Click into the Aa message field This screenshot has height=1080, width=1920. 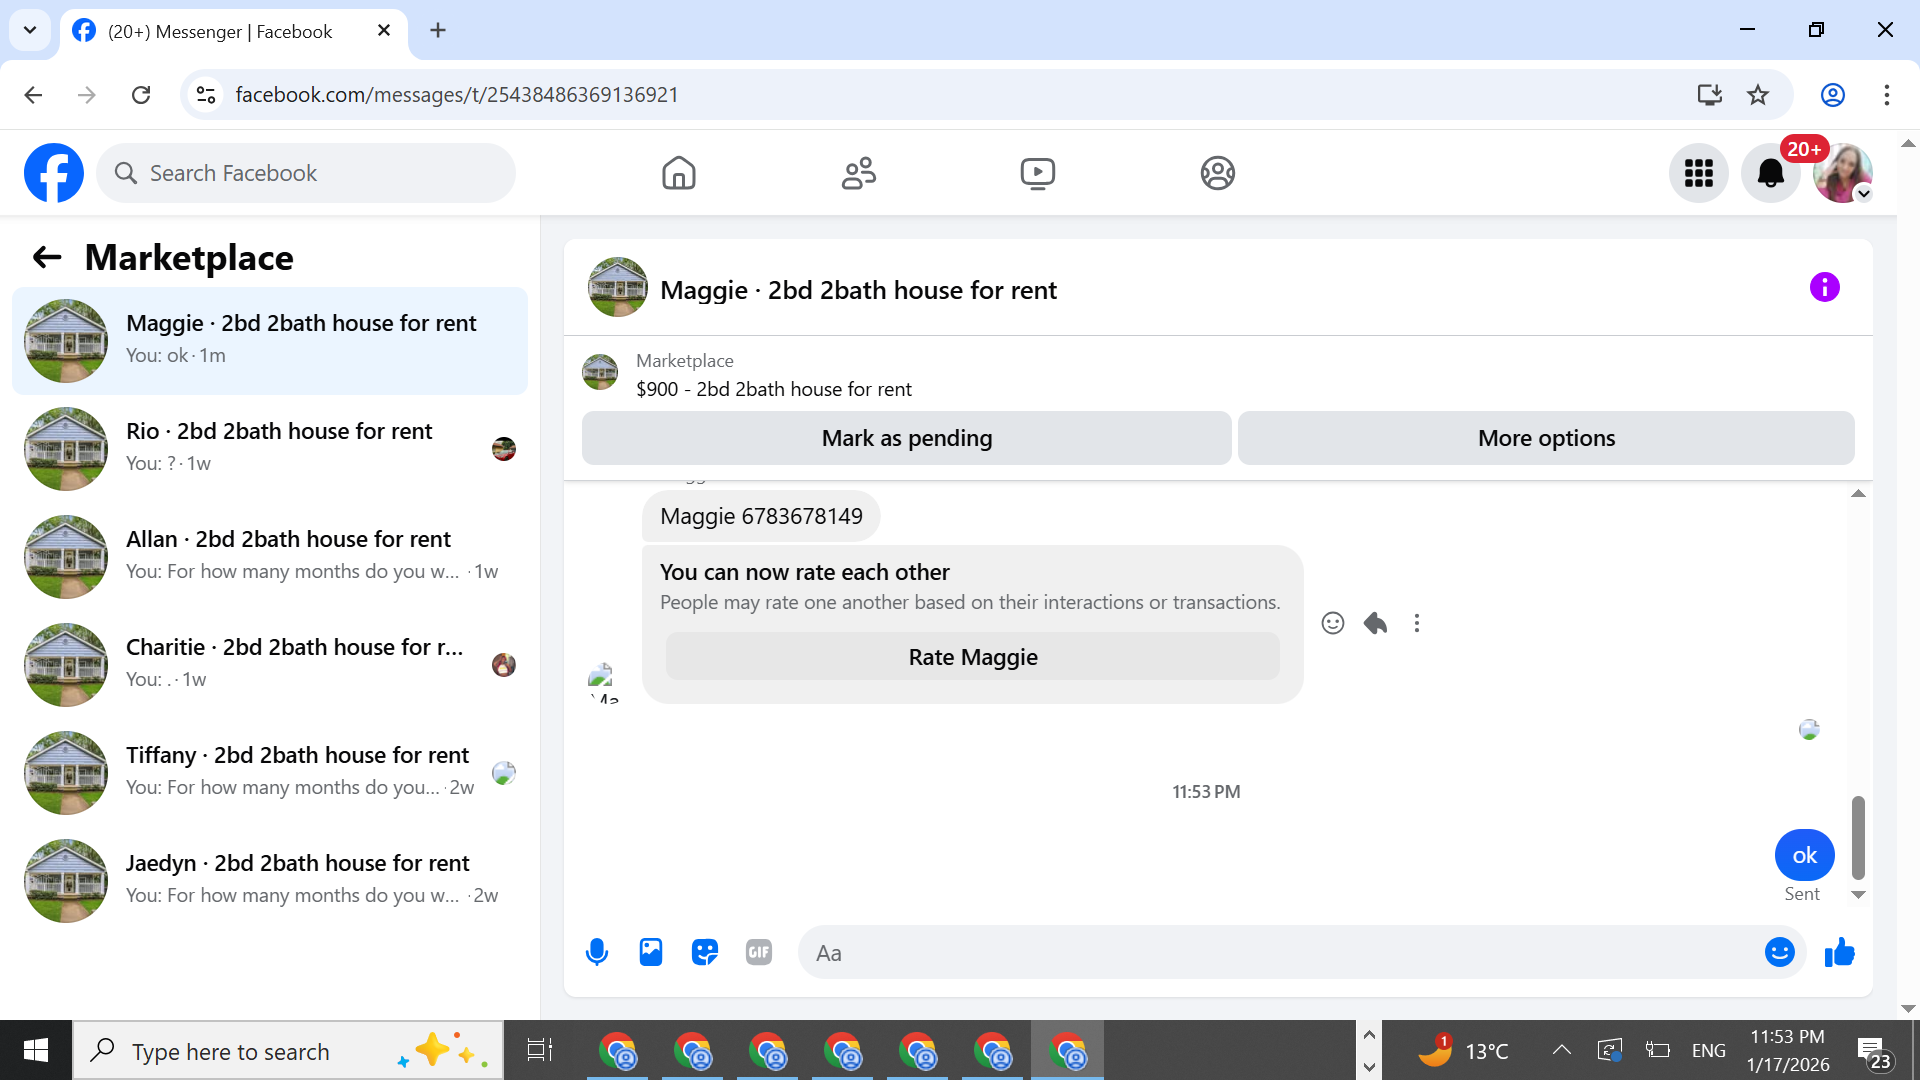[x=1280, y=953]
